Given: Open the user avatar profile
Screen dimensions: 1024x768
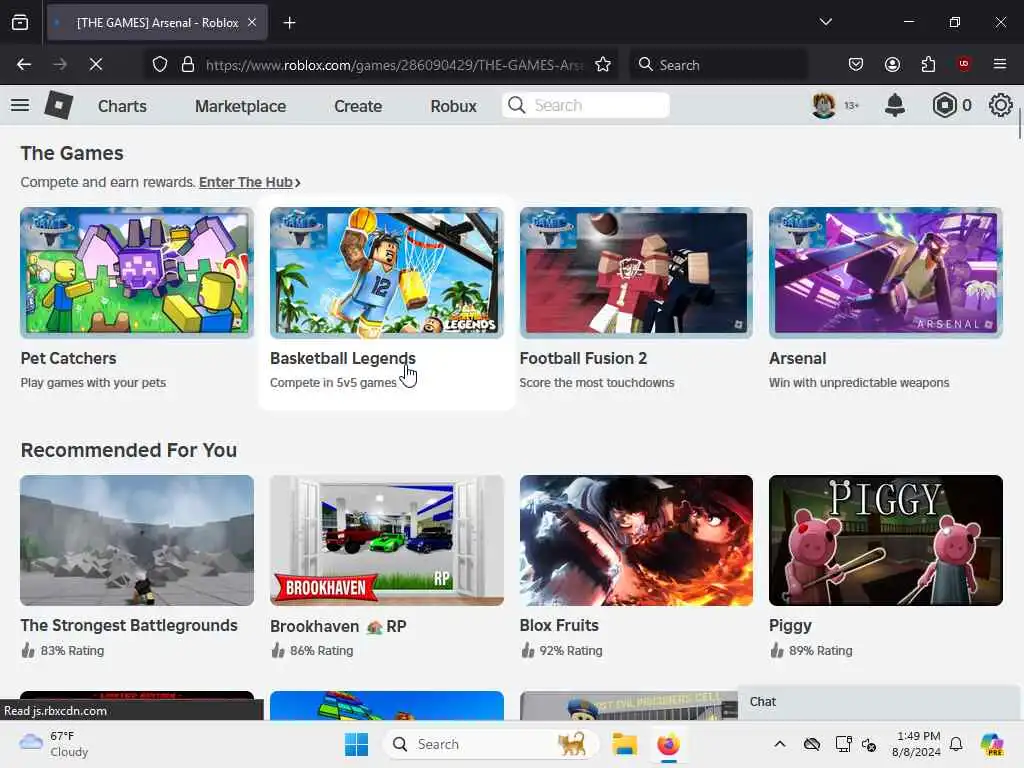Looking at the screenshot, I should point(824,105).
